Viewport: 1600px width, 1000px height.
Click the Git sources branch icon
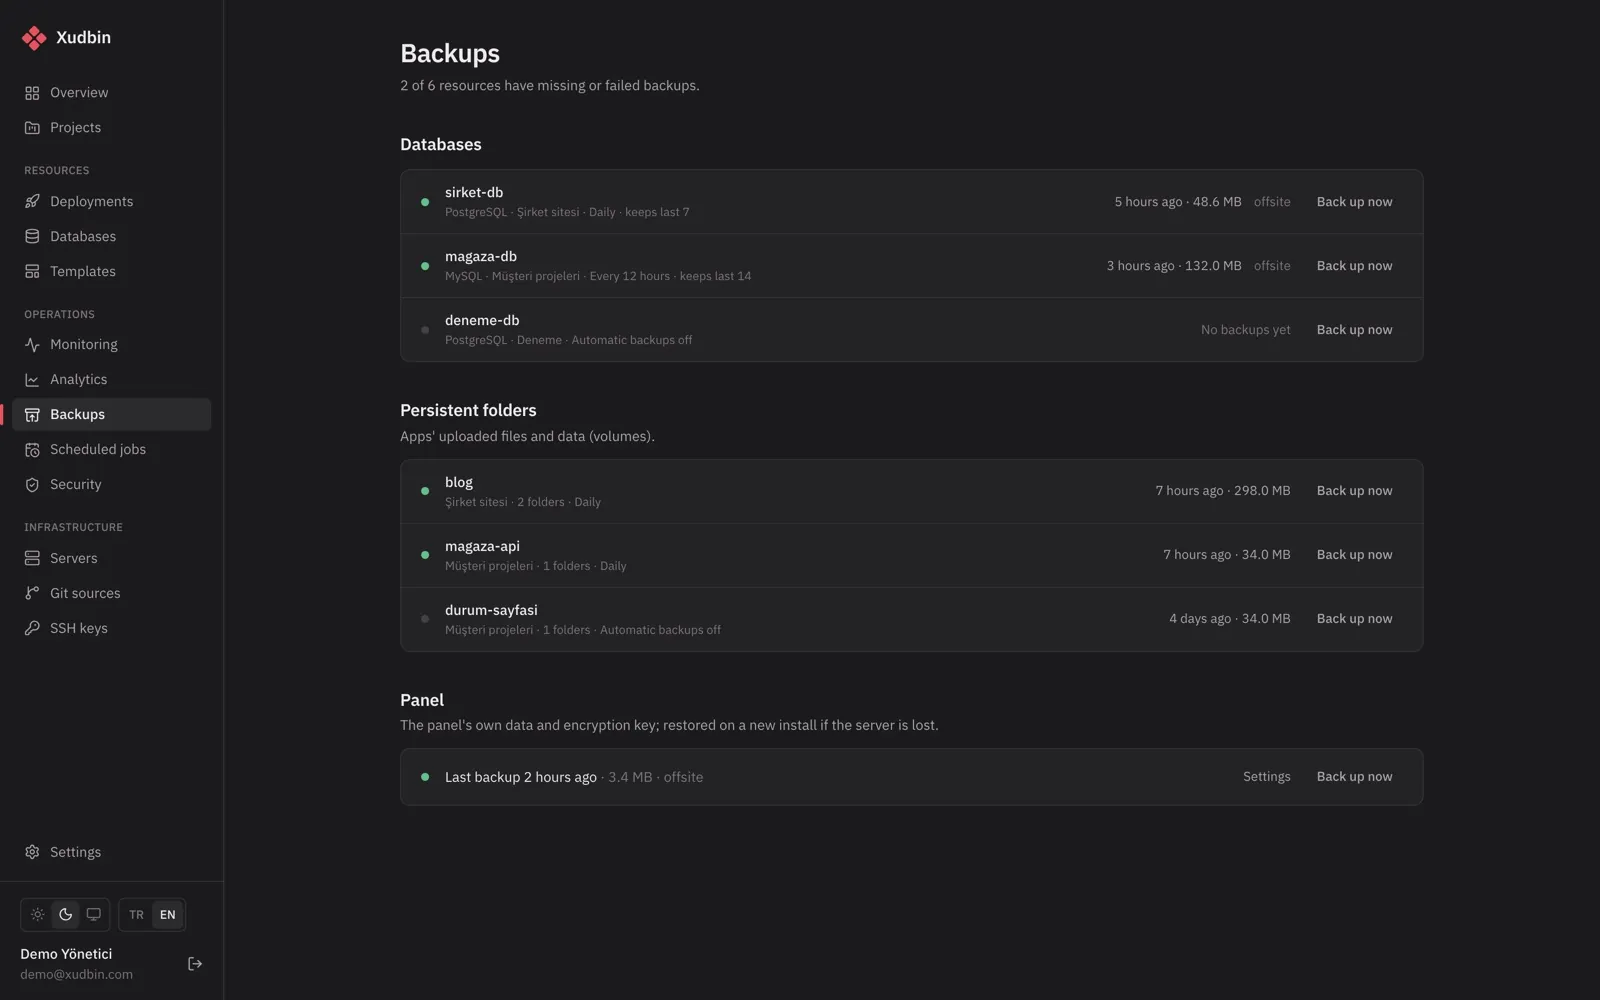(x=32, y=594)
